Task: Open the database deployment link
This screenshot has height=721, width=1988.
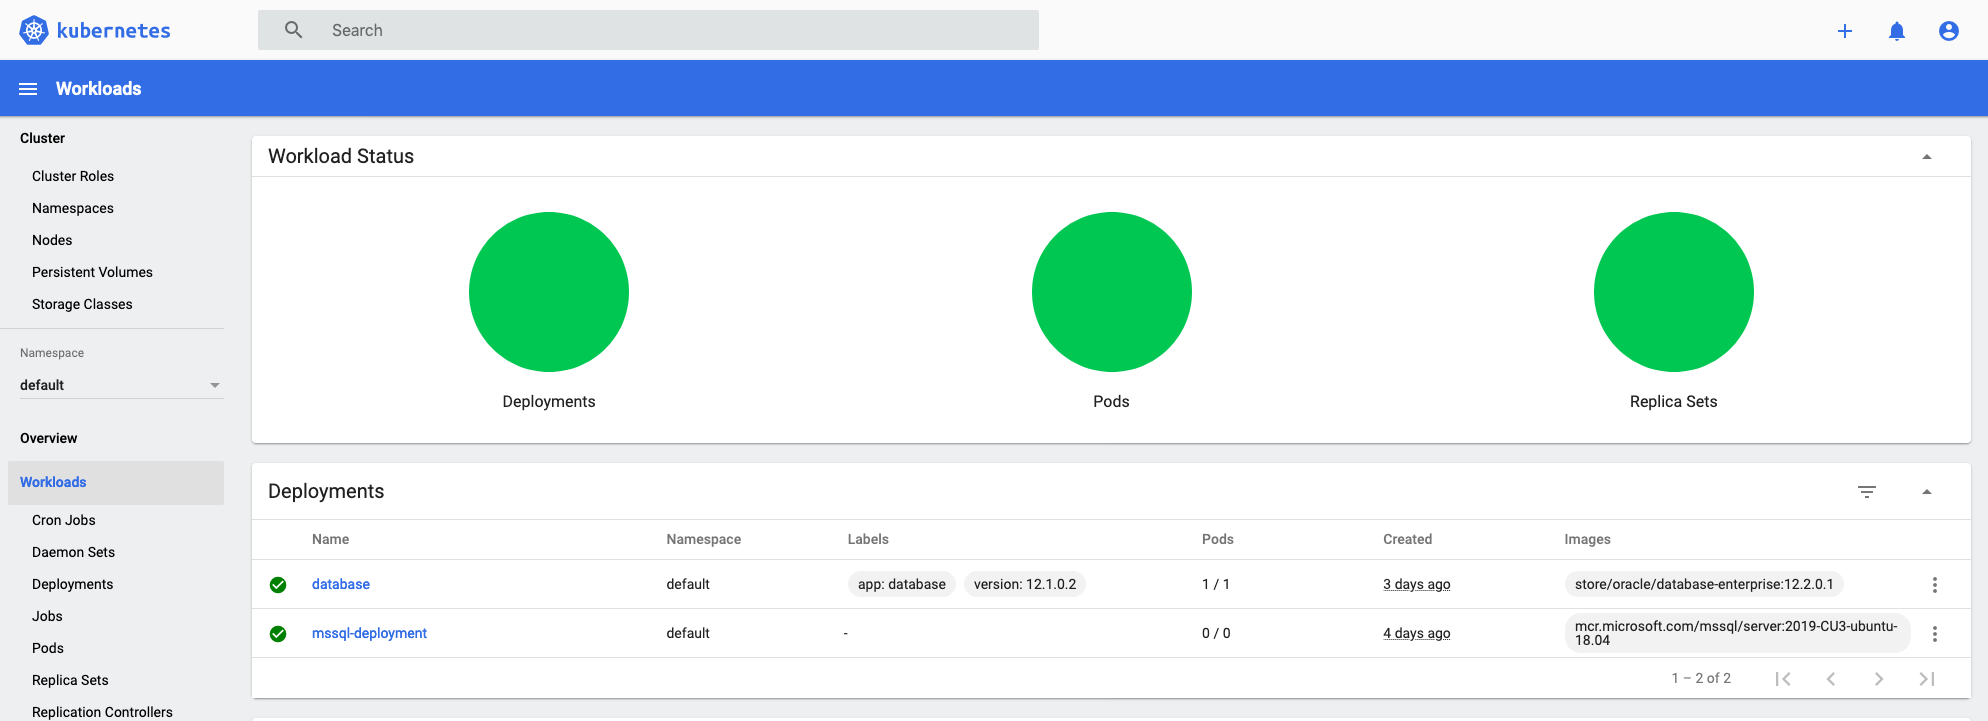Action: coord(341,584)
